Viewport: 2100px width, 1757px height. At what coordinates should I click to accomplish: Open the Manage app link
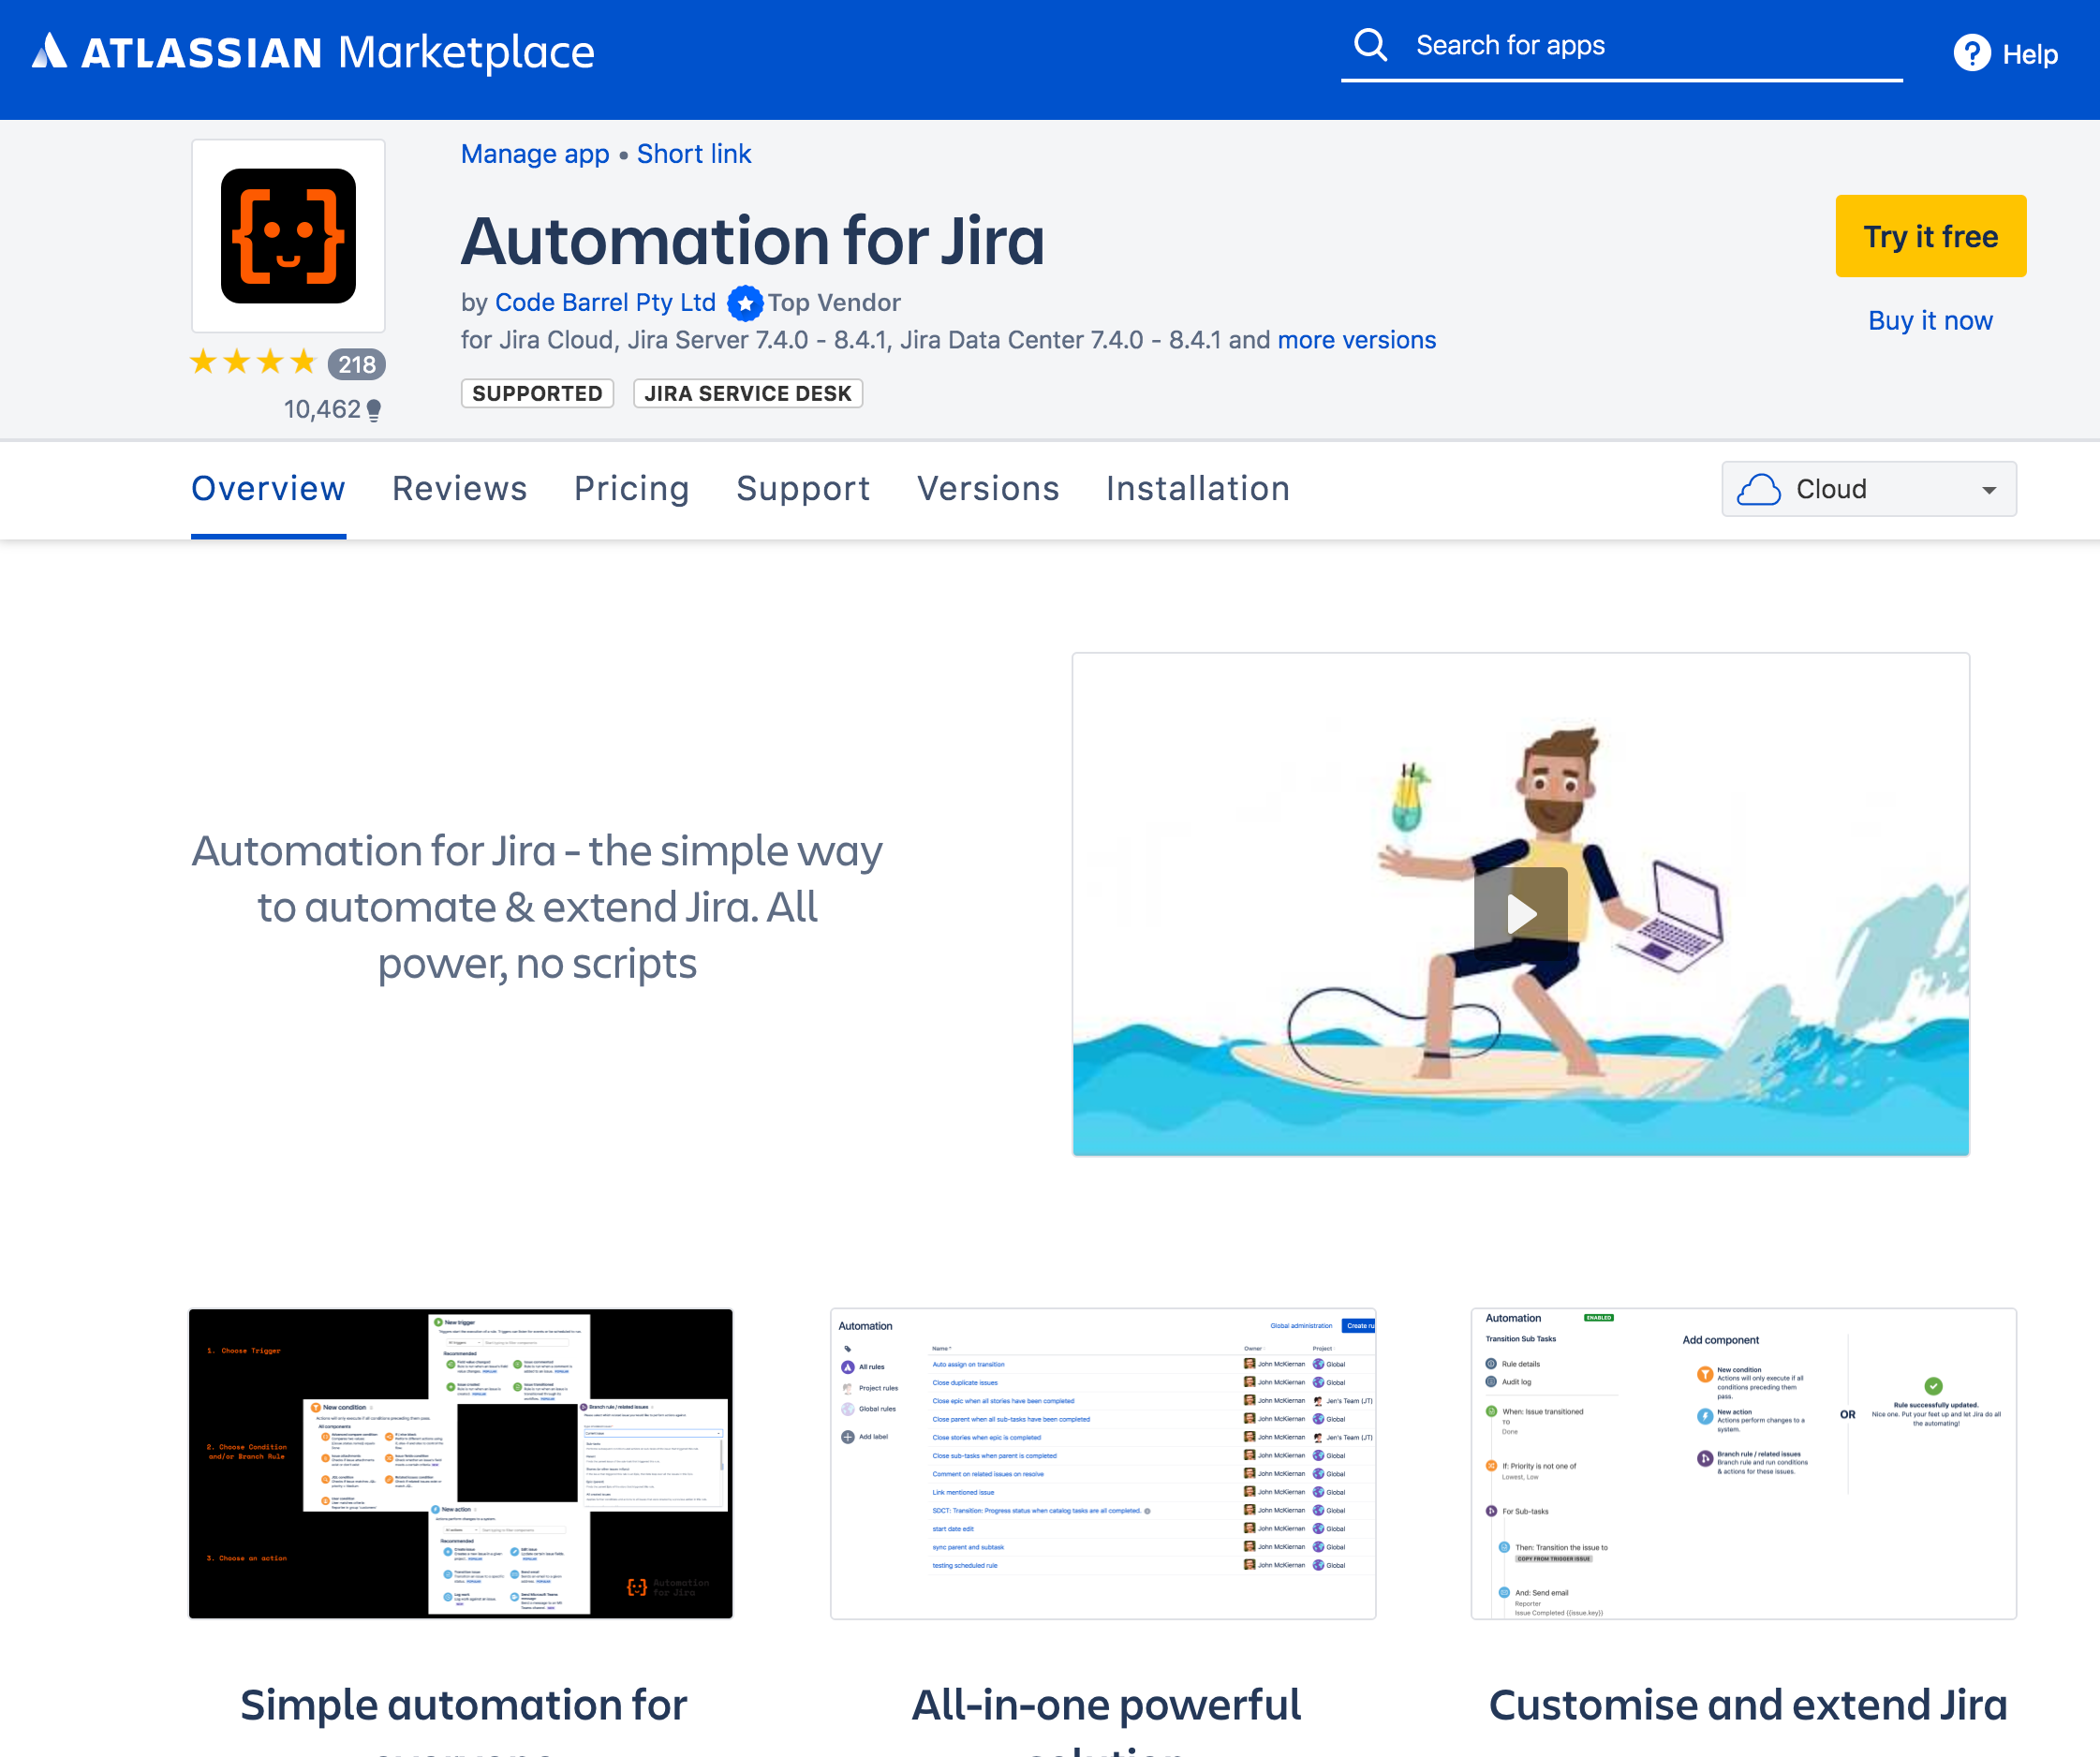pos(535,154)
